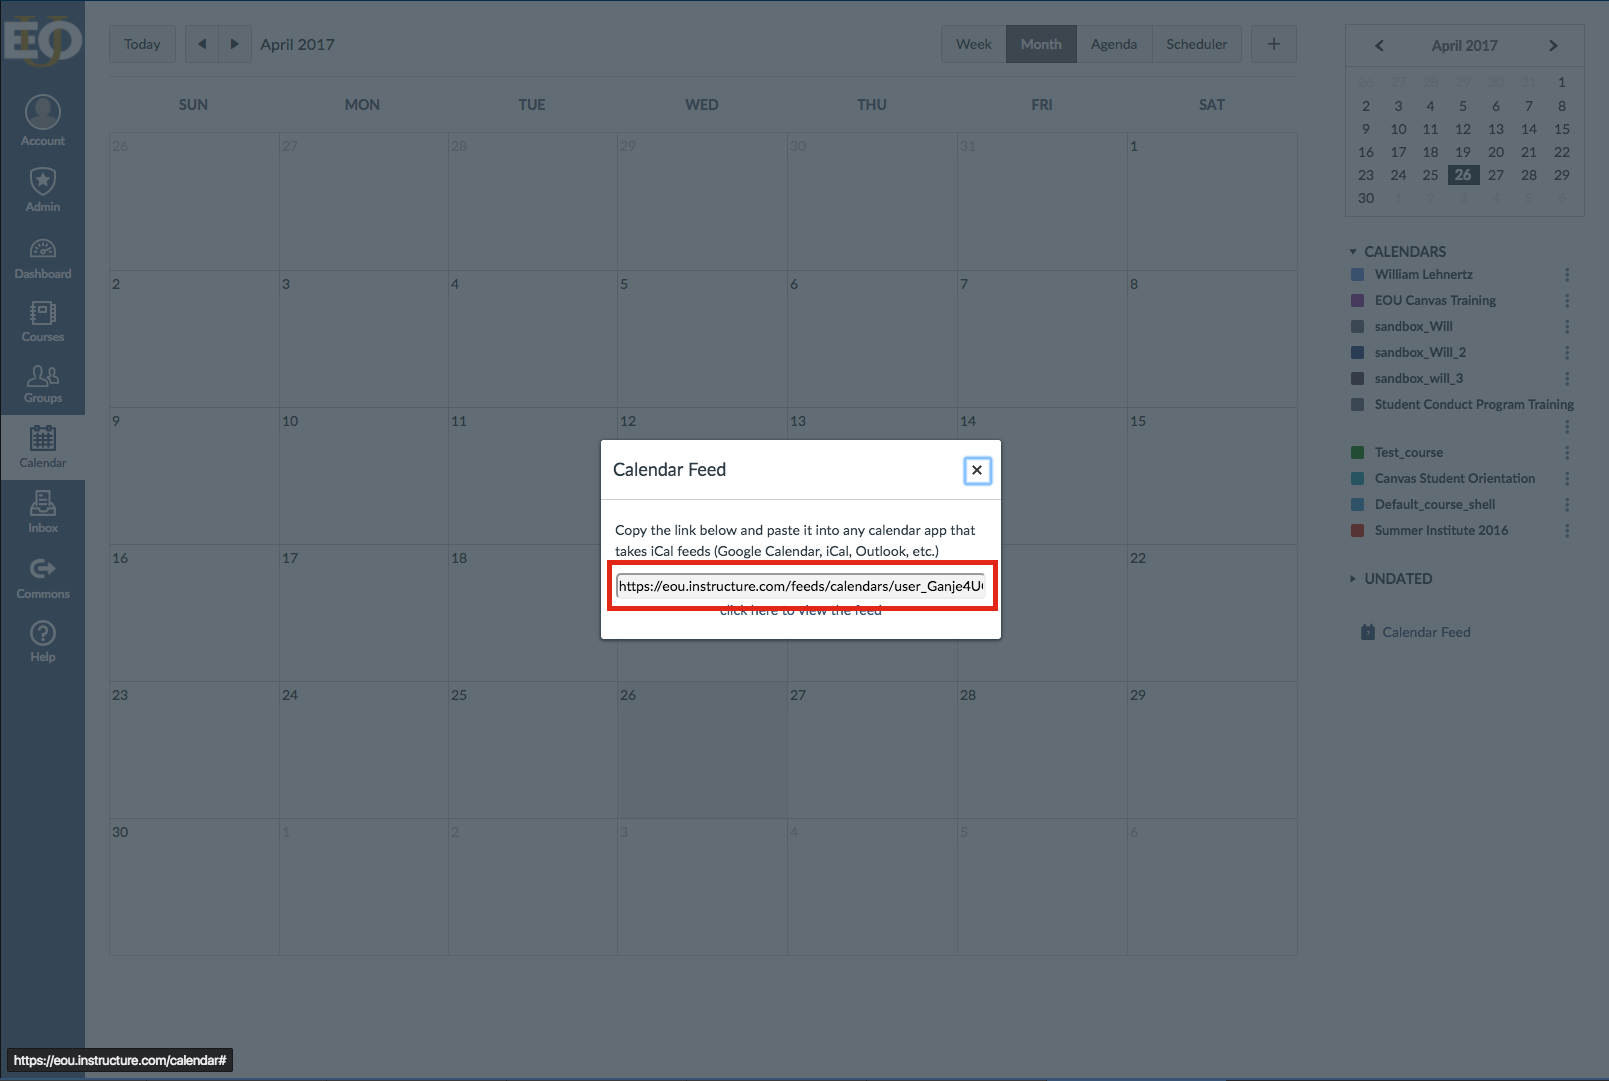Image resolution: width=1609 pixels, height=1081 pixels.
Task: Click the Today button
Action: click(142, 44)
